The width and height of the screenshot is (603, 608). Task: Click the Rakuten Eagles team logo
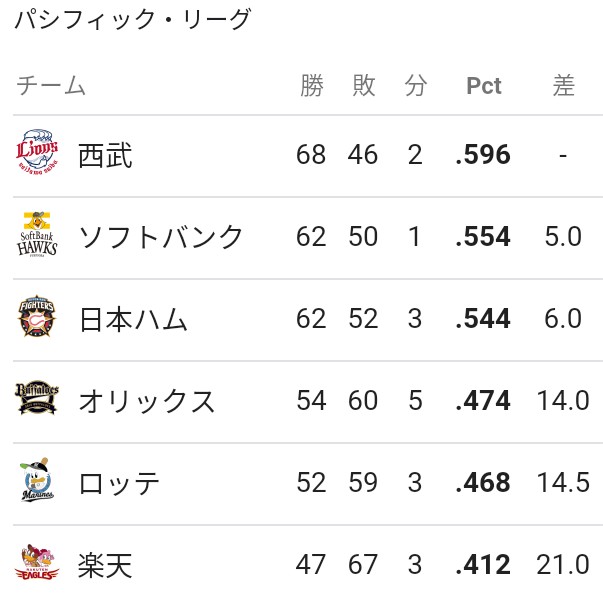pos(37,562)
